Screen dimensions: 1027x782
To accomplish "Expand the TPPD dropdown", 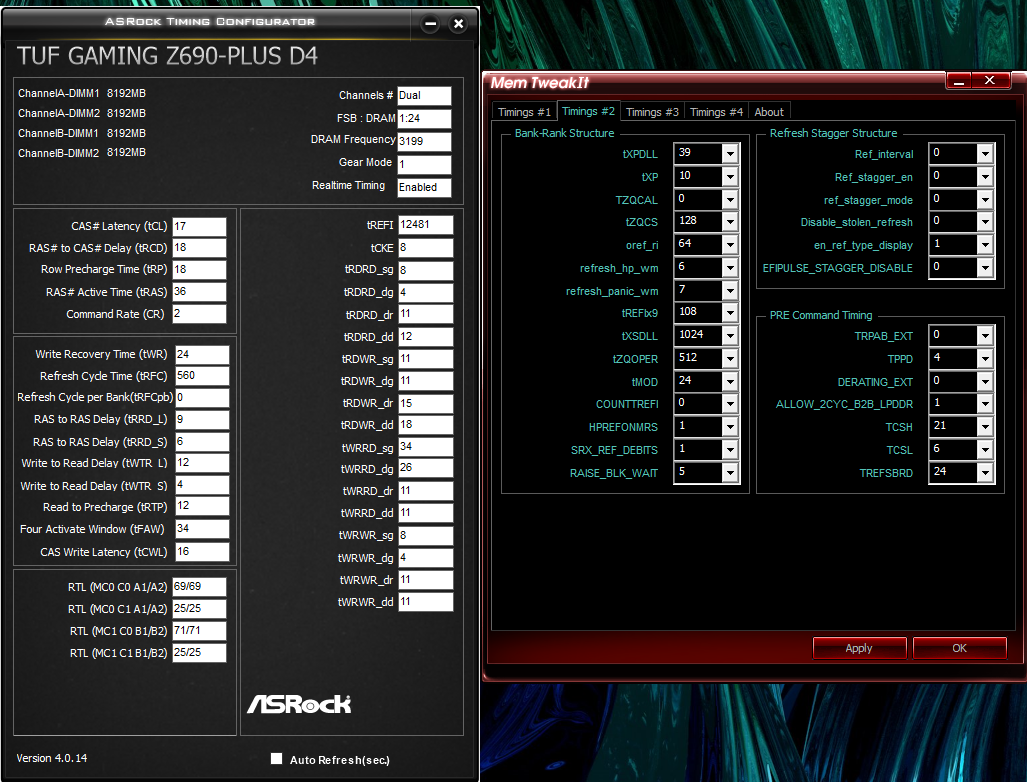I will 985,358.
